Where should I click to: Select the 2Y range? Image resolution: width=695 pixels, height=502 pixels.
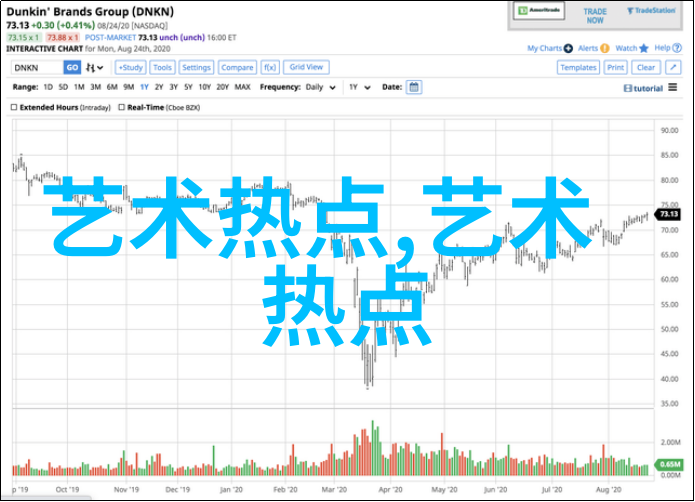coord(159,87)
